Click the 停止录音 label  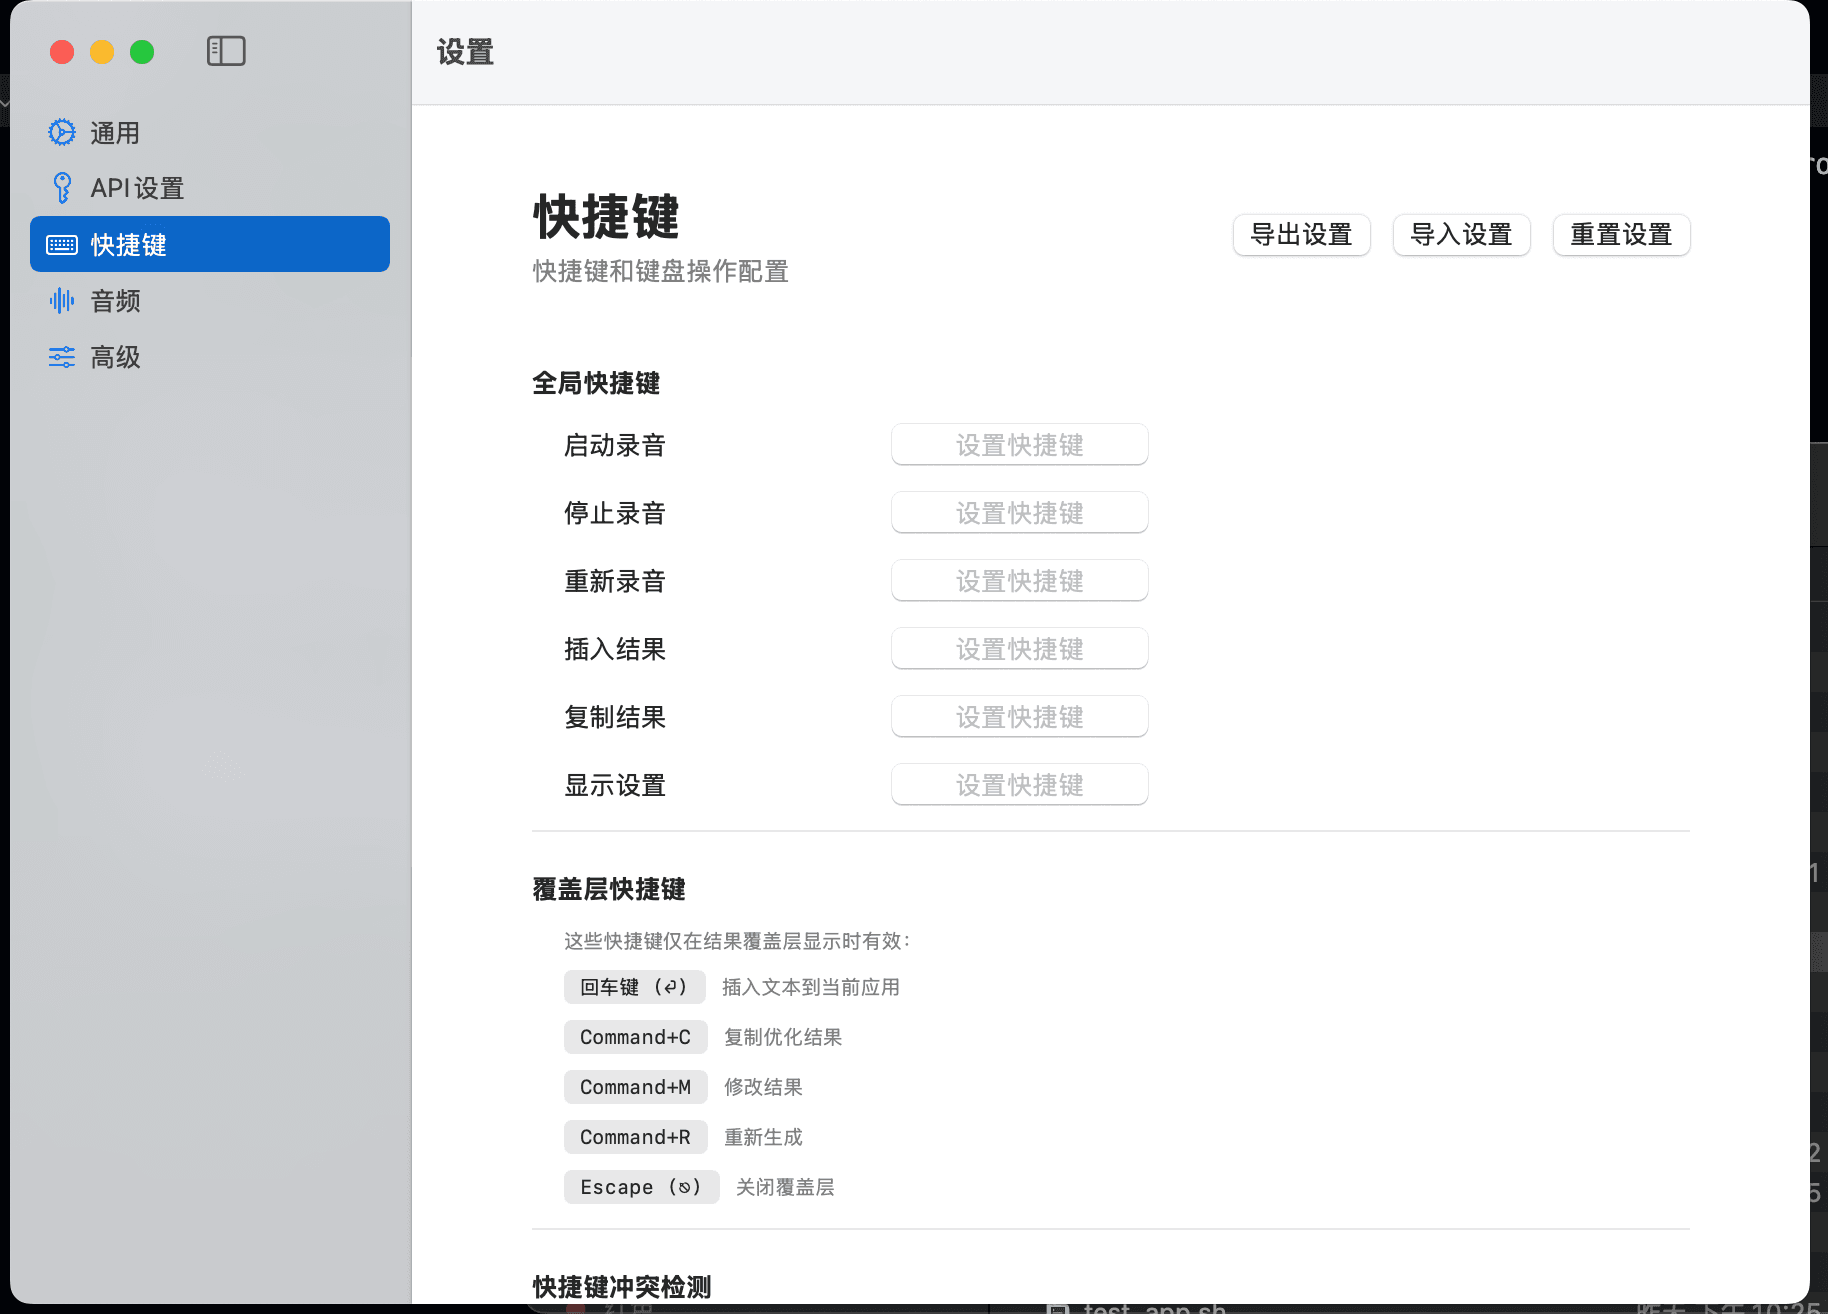click(x=615, y=513)
